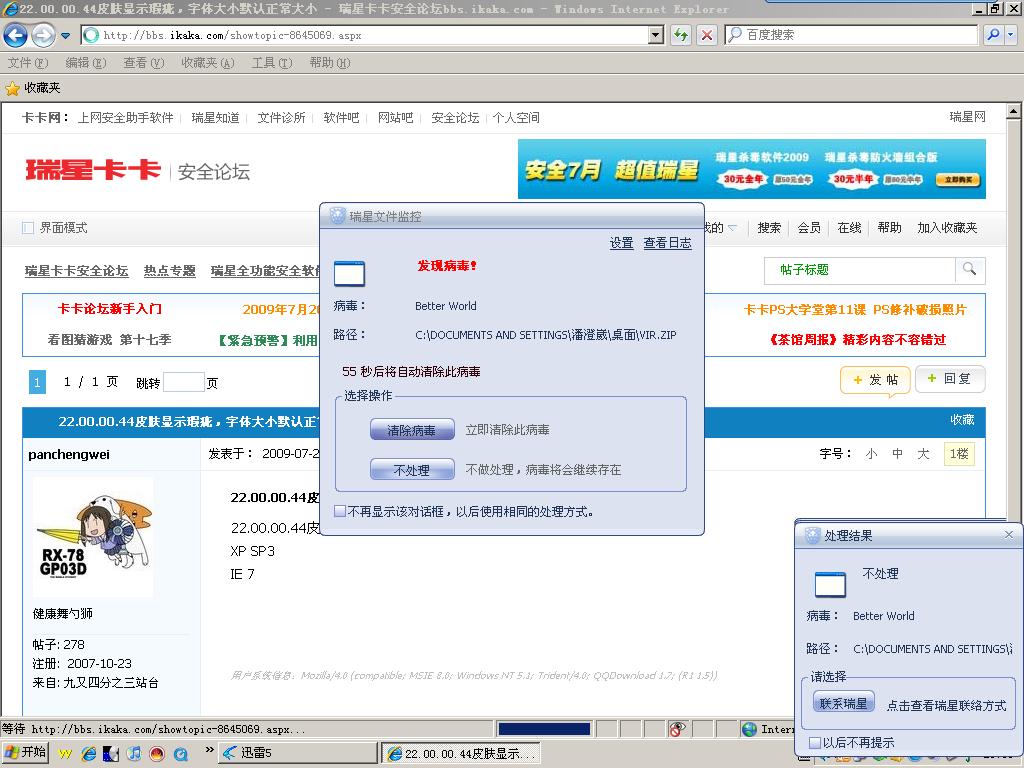1024x768 pixels.
Task: Click Rising shield icon in 瑞星文件监控 title
Action: click(x=337, y=216)
